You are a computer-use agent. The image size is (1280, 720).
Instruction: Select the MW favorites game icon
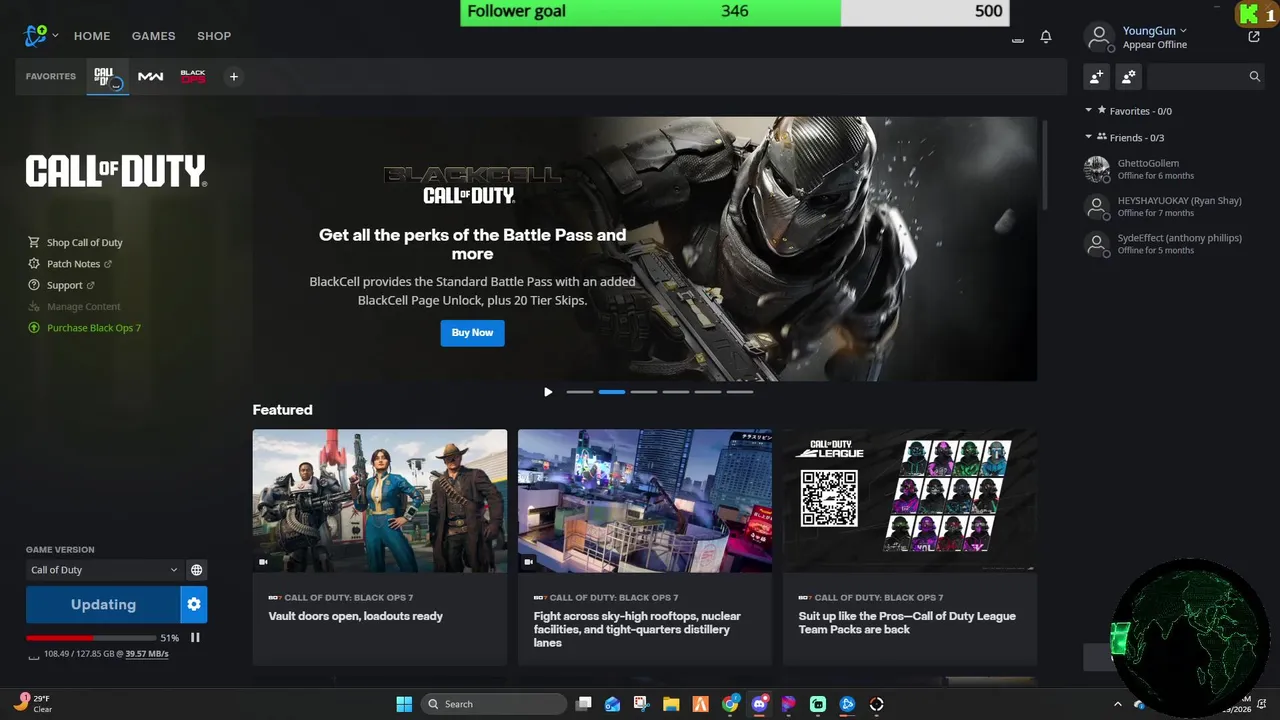(151, 77)
